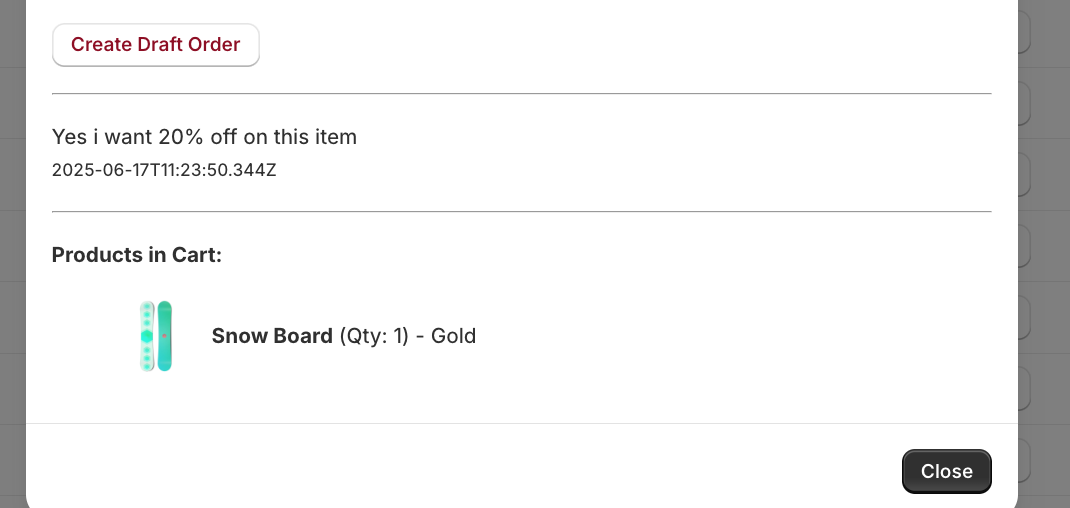Click the dimmed backdrop left of the modal

click(x=12, y=250)
